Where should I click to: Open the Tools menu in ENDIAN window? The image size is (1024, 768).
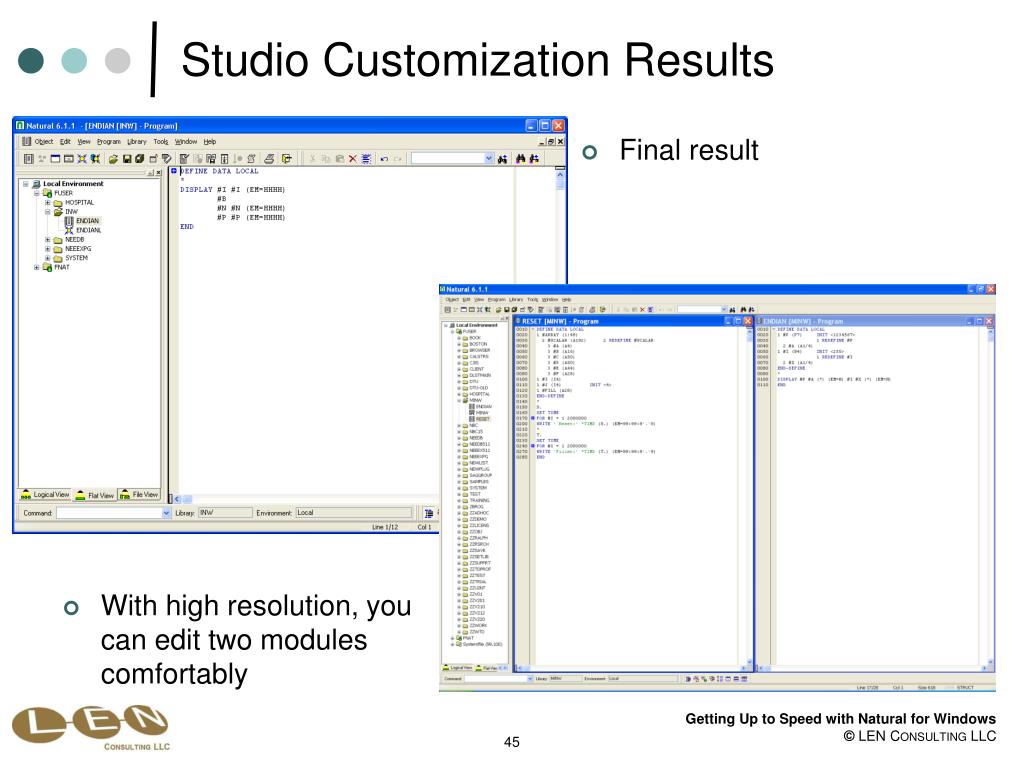coord(161,142)
